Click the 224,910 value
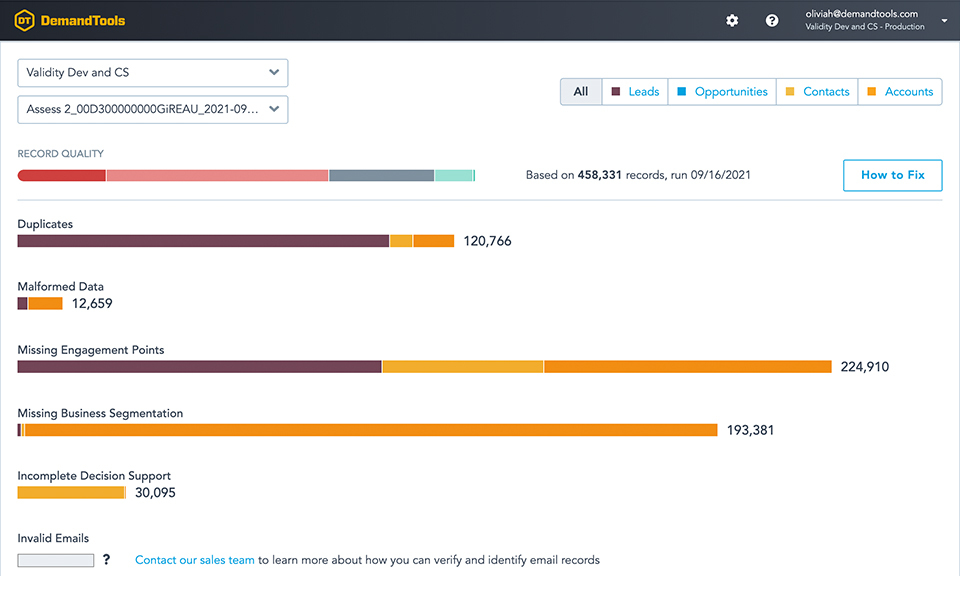Screen dimensions: 960x600 (x=864, y=367)
